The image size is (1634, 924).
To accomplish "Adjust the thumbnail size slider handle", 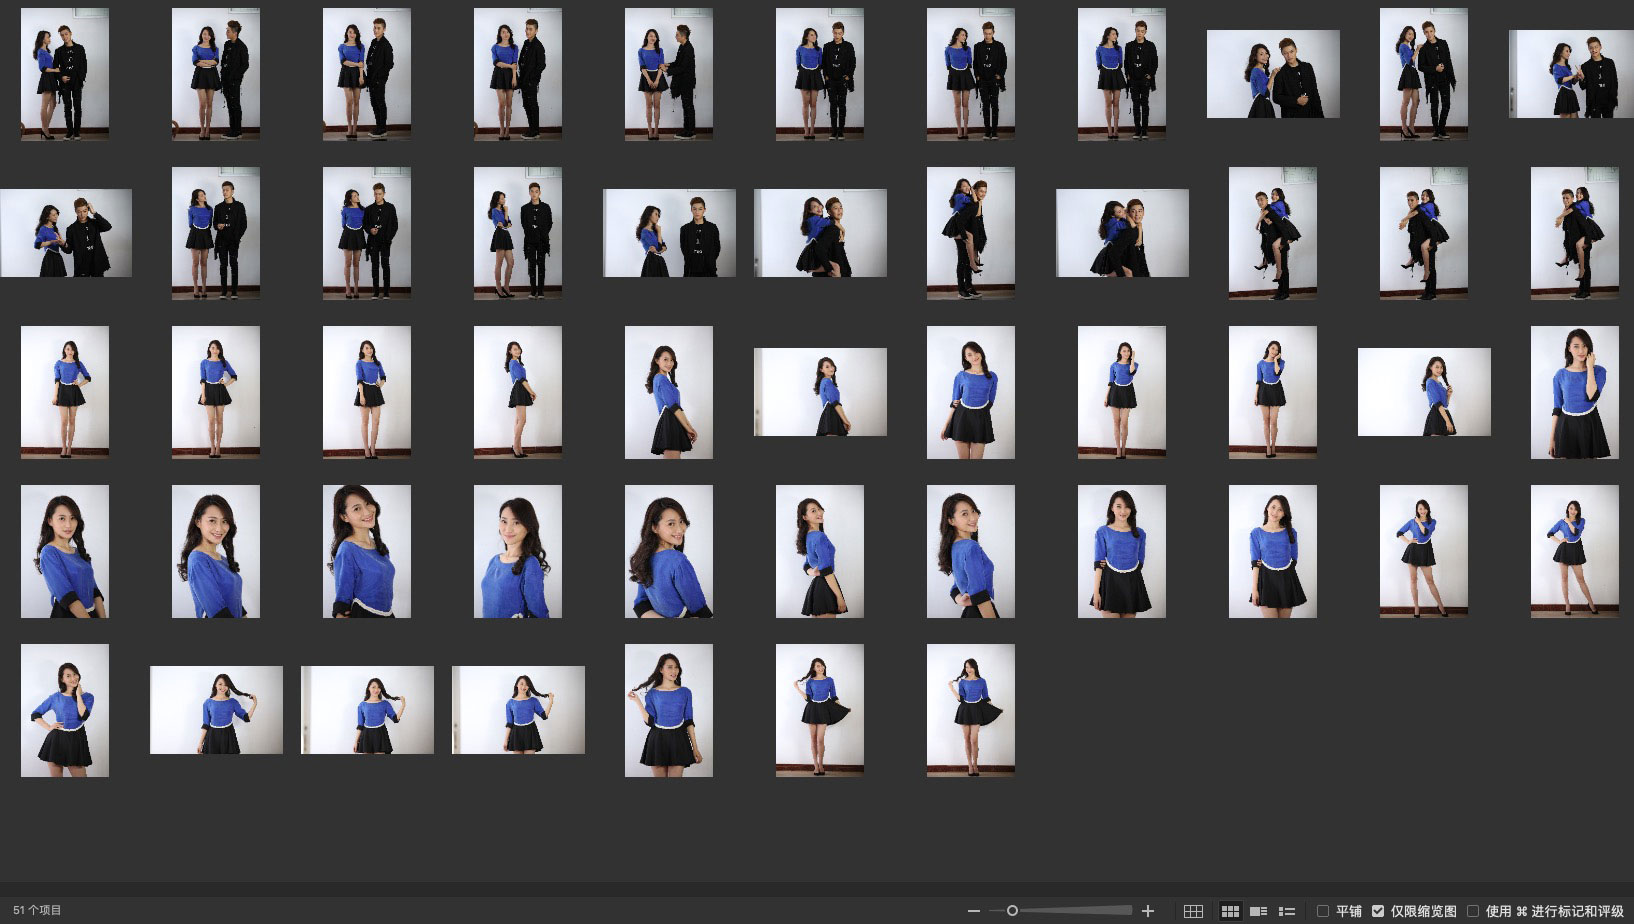I will tap(1012, 911).
